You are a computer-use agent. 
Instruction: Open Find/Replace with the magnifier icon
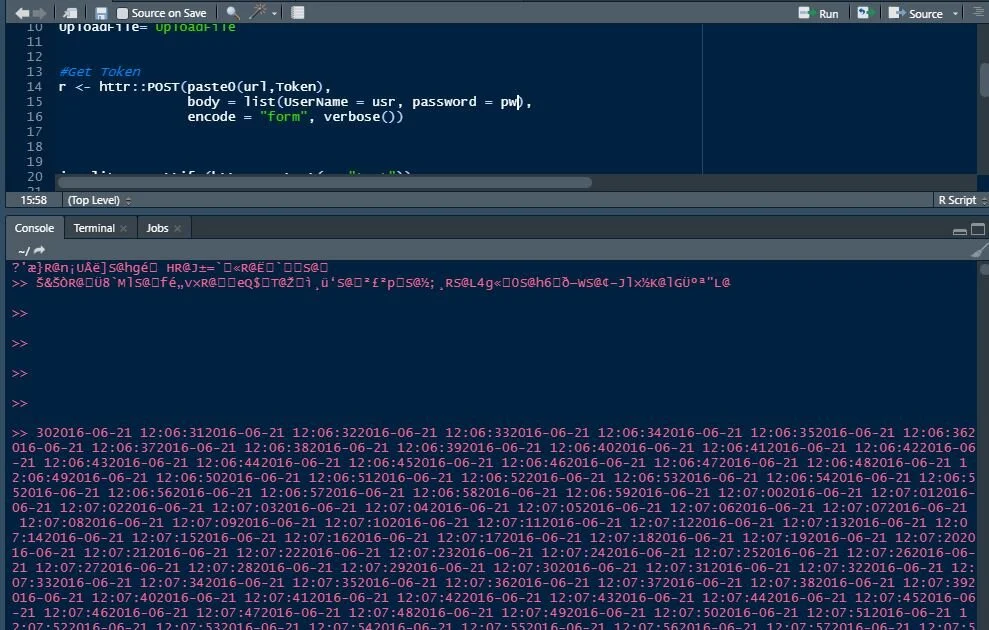click(x=231, y=12)
